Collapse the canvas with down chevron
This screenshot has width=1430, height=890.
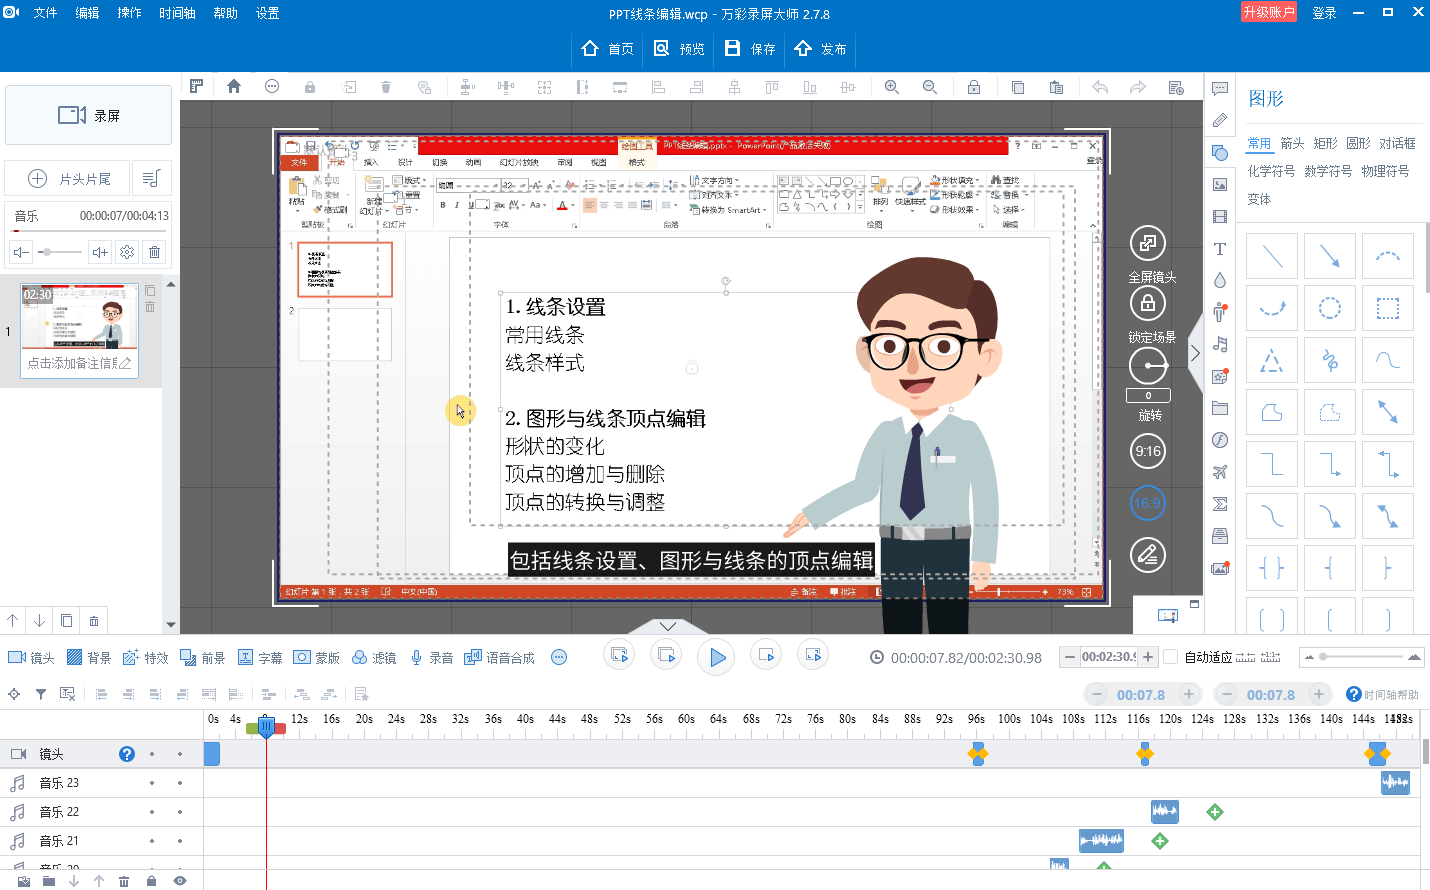(668, 626)
